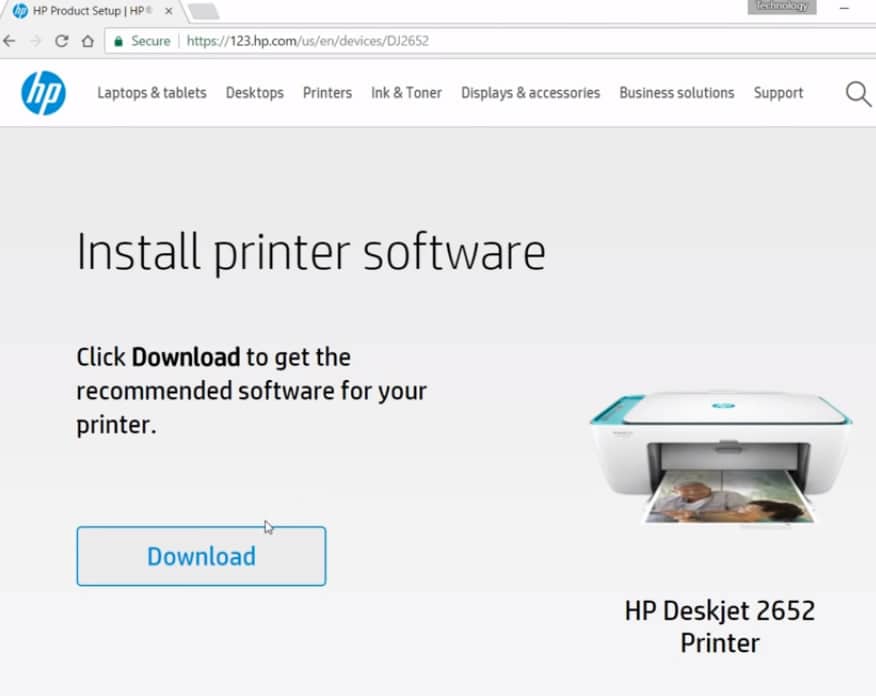Image resolution: width=876 pixels, height=696 pixels.
Task: Click the browser back arrow
Action: [x=10, y=41]
